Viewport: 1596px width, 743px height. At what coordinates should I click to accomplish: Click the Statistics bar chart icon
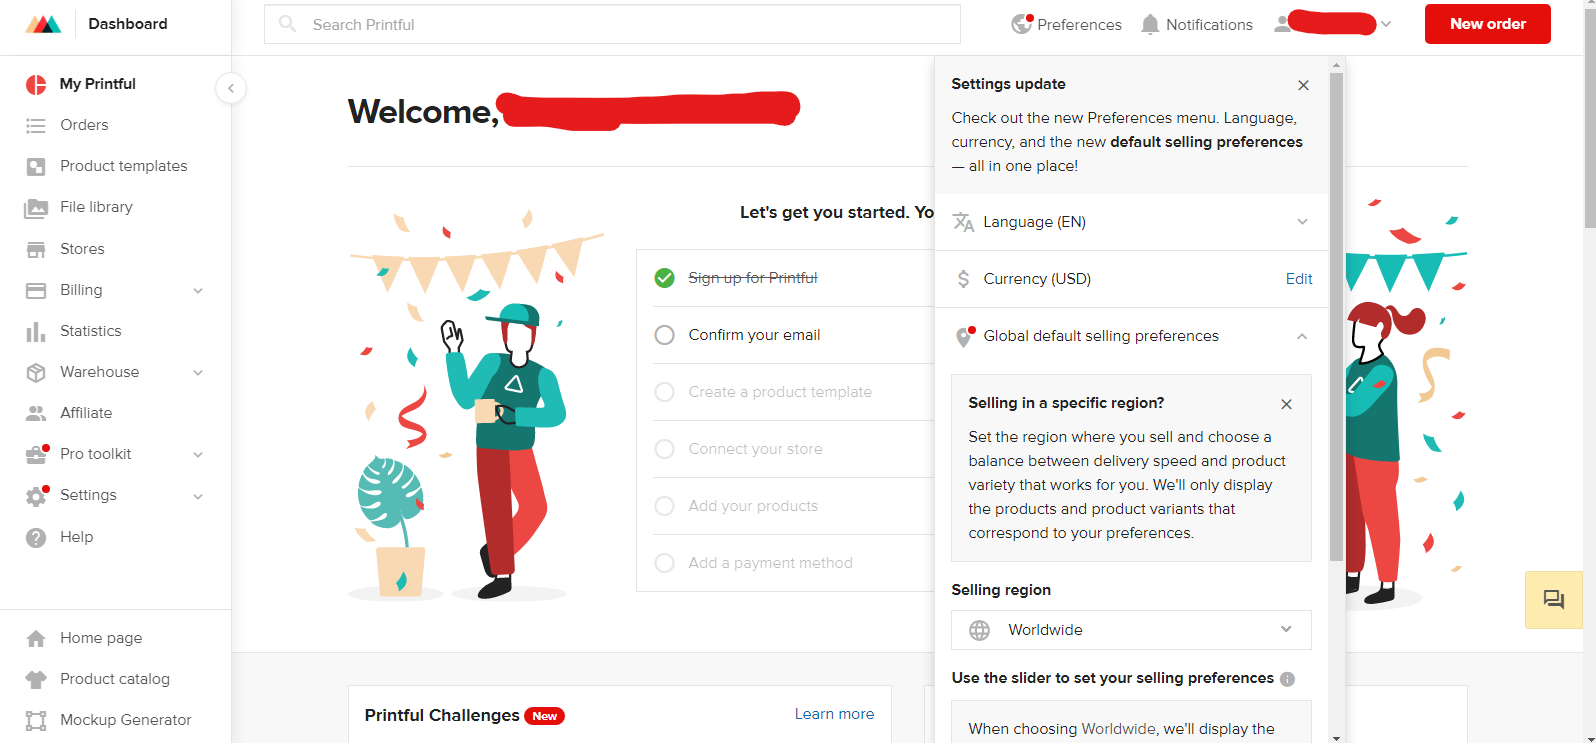click(x=36, y=331)
